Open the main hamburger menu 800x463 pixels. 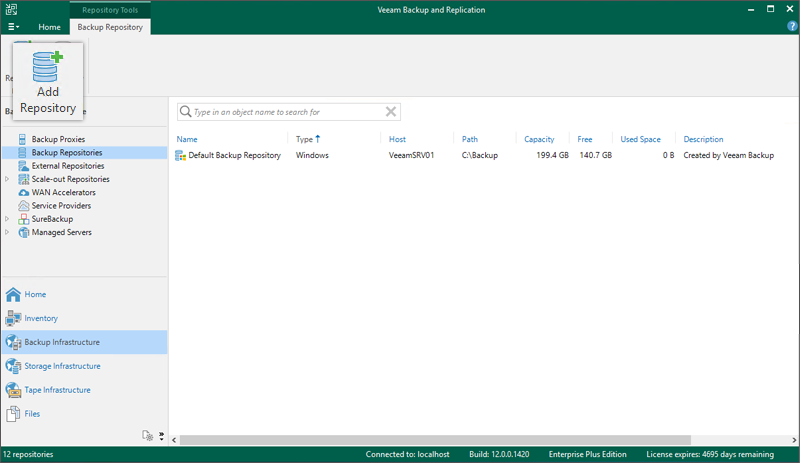(x=13, y=27)
